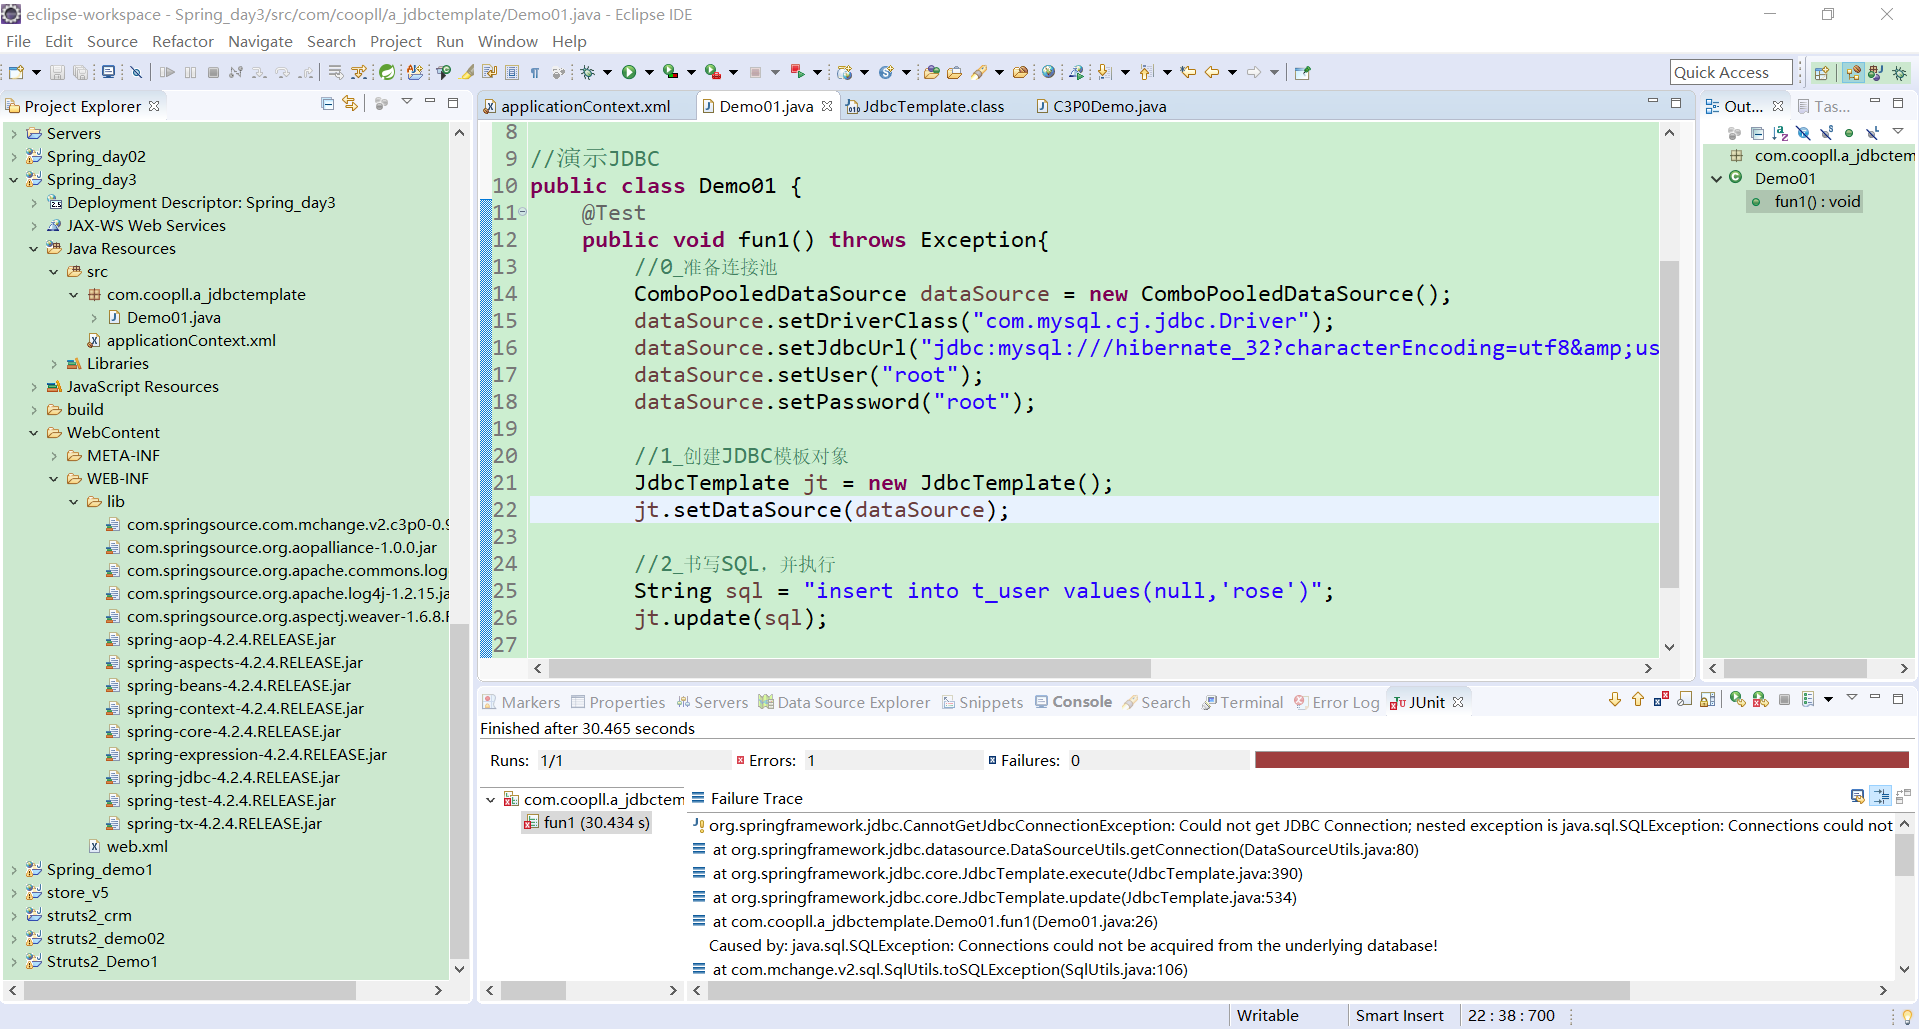Viewport: 1919px width, 1029px height.
Task: Expand the Spring_day02 project node
Action: [x=13, y=157]
